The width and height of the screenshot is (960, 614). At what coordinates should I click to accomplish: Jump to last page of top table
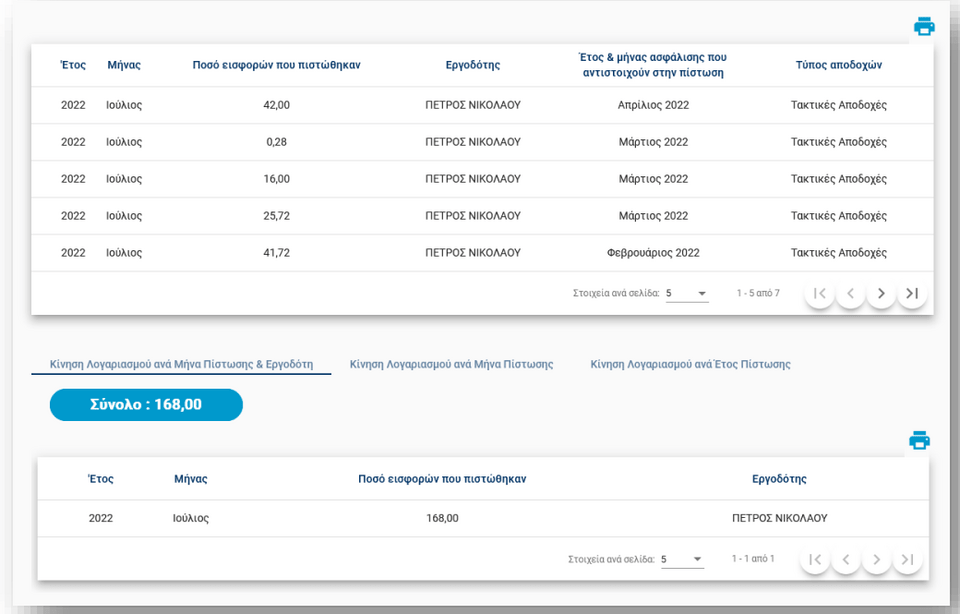tap(912, 293)
